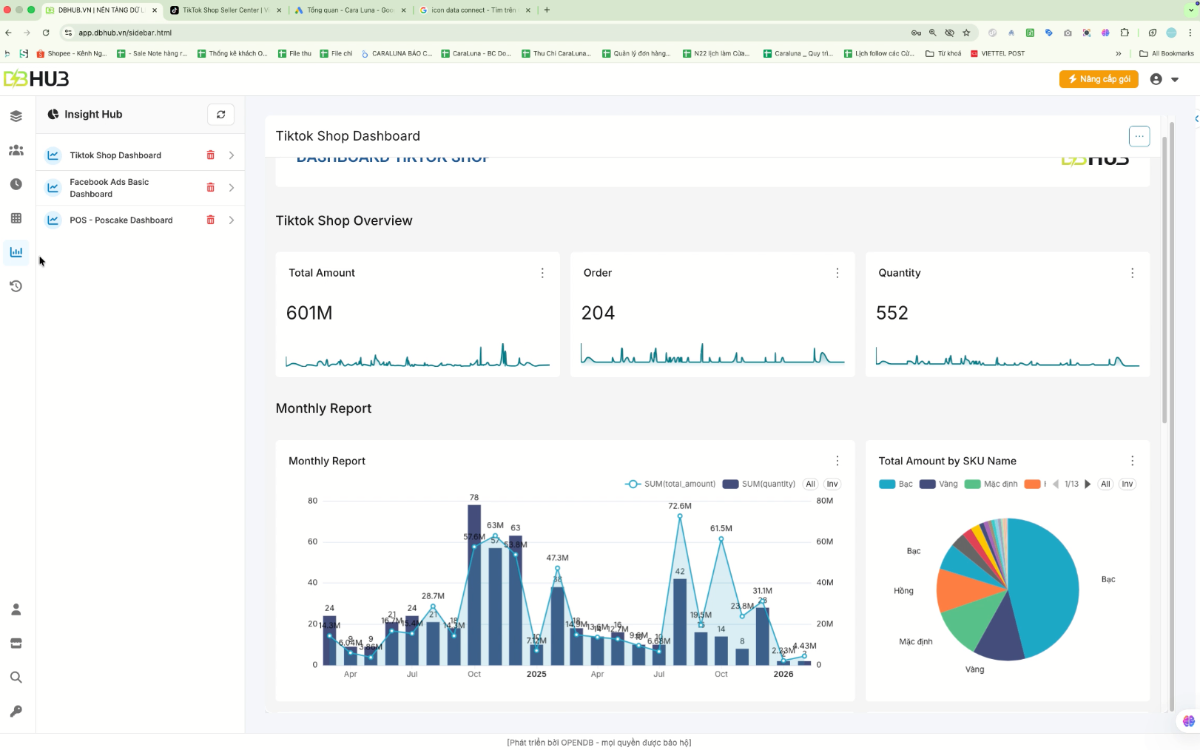Invert selection in SKU pie legend
Screen dimensions: 1200x750
pyautogui.click(x=1127, y=484)
